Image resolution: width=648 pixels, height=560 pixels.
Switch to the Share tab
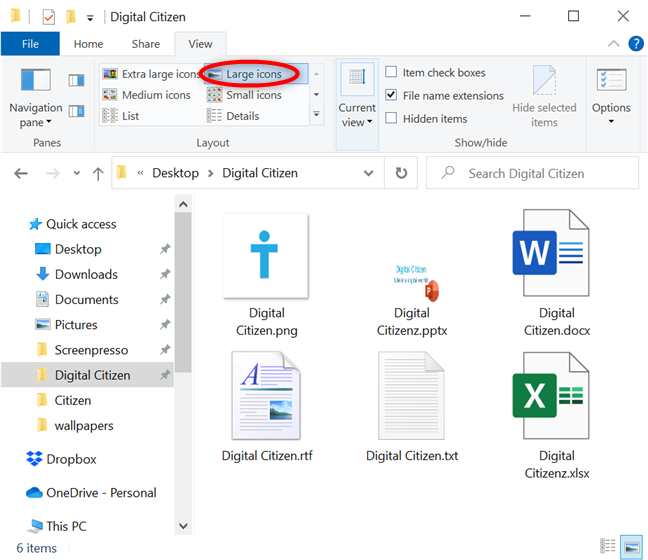[x=145, y=44]
